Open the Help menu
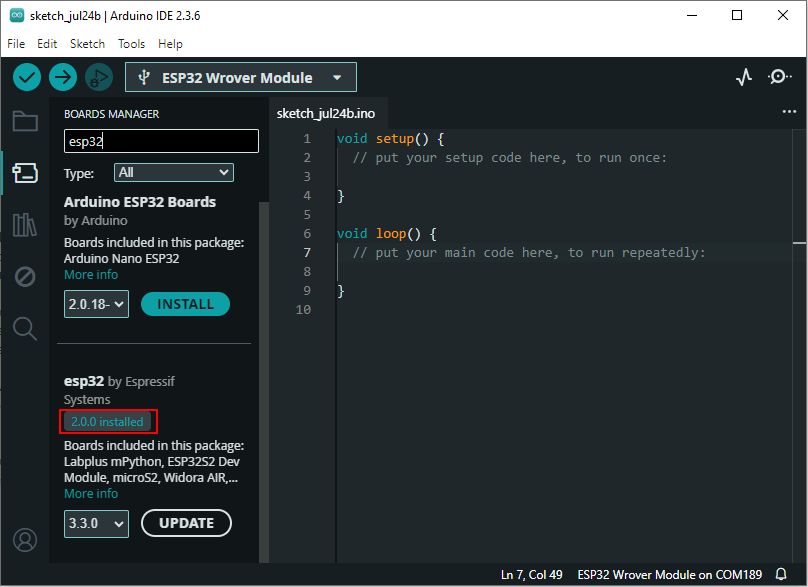The width and height of the screenshot is (808, 587). tap(170, 44)
